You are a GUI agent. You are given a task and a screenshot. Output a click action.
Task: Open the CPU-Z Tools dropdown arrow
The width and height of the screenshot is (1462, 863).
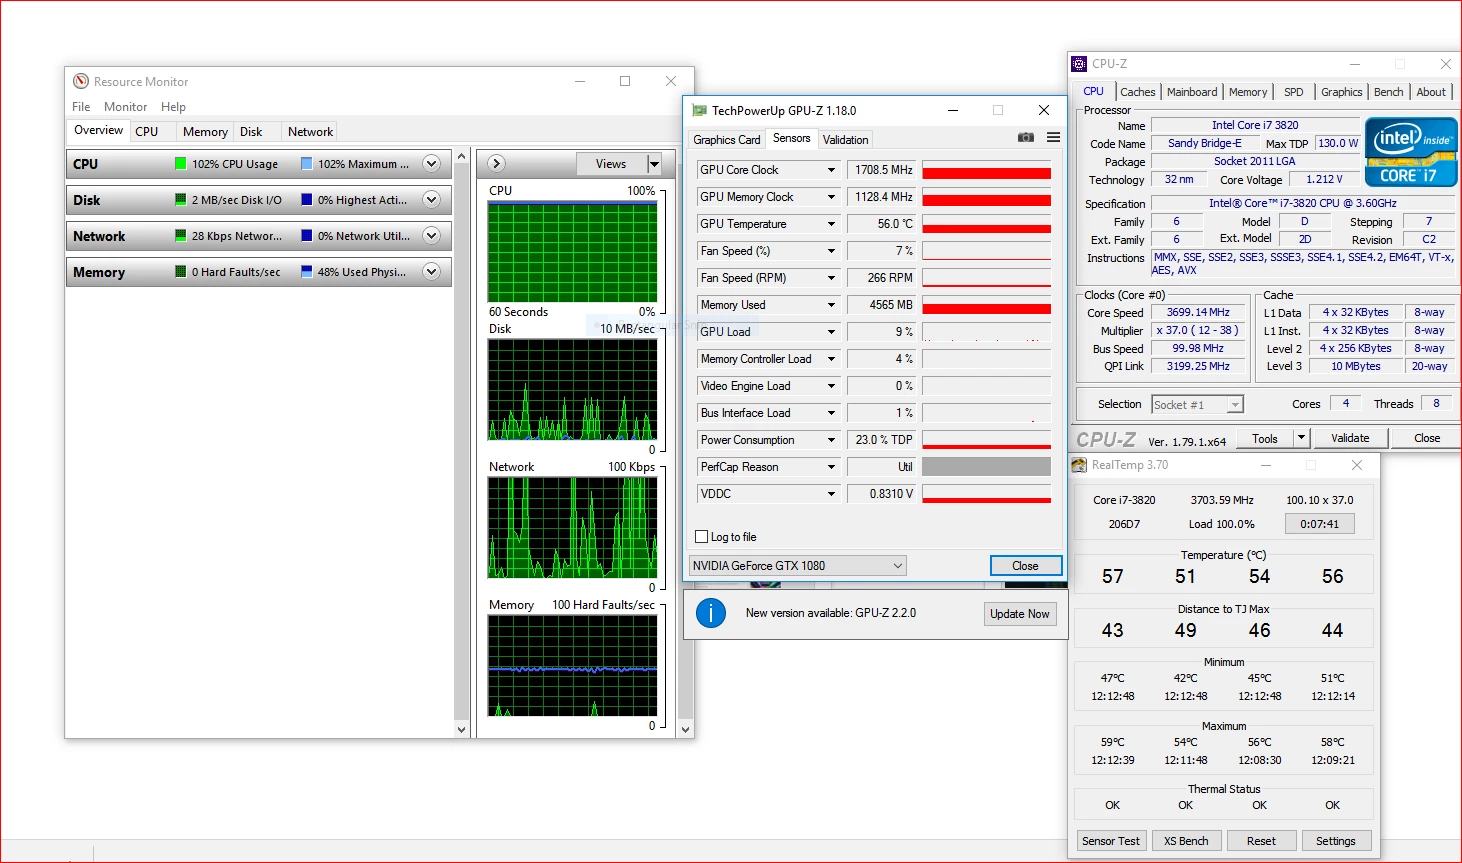click(1301, 438)
